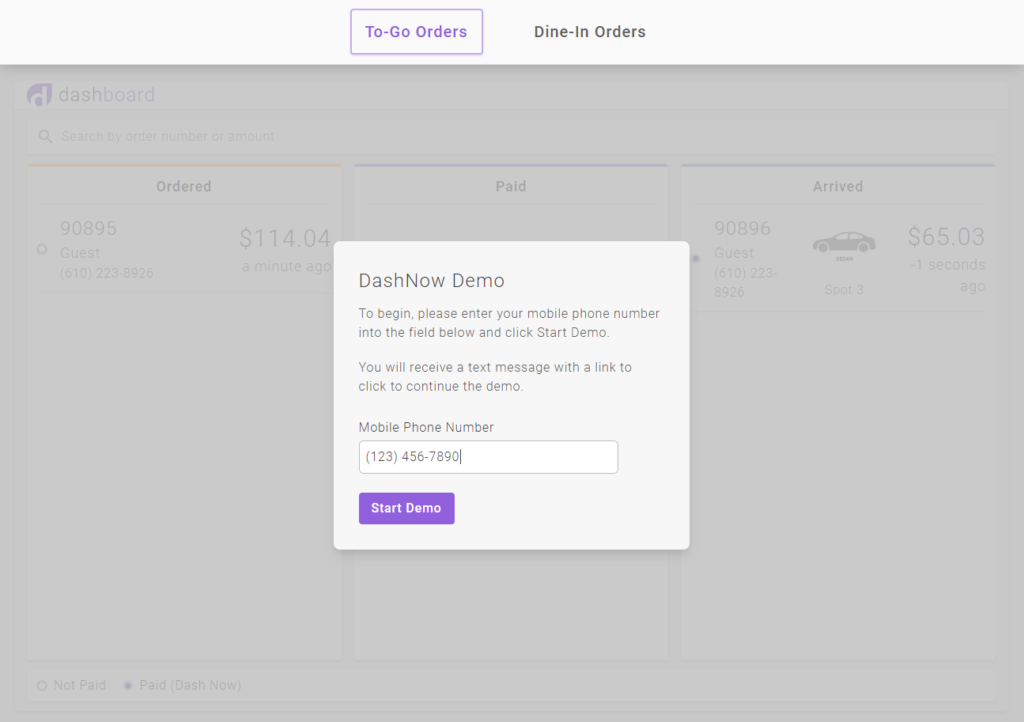Open the Dine-In Orders tab
The image size is (1024, 722).
pos(590,31)
